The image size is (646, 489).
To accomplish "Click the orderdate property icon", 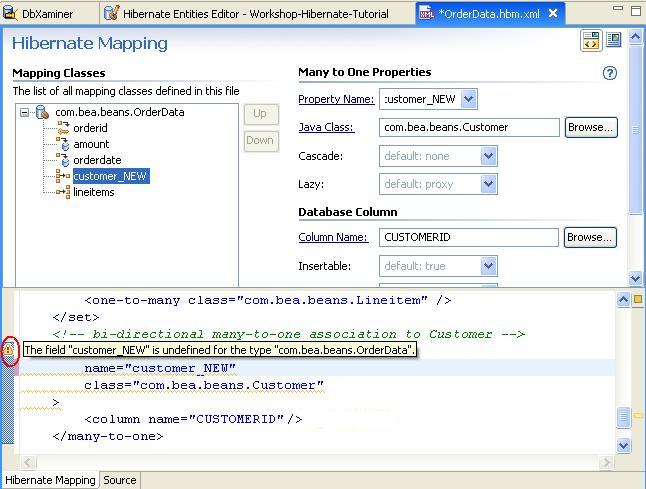I will (63, 160).
